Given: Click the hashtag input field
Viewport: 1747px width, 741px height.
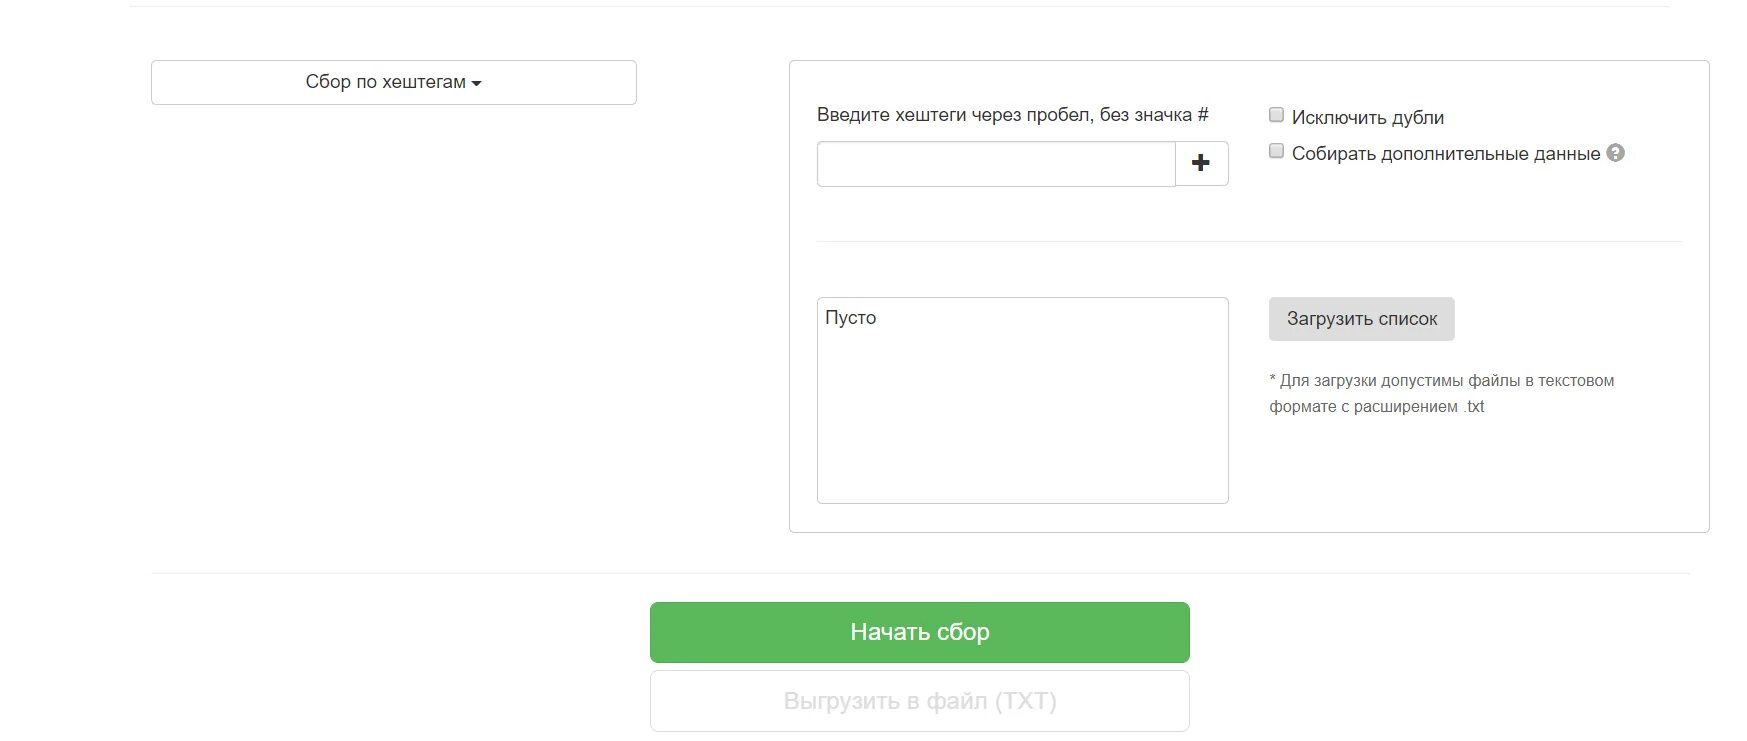Looking at the screenshot, I should (x=996, y=163).
